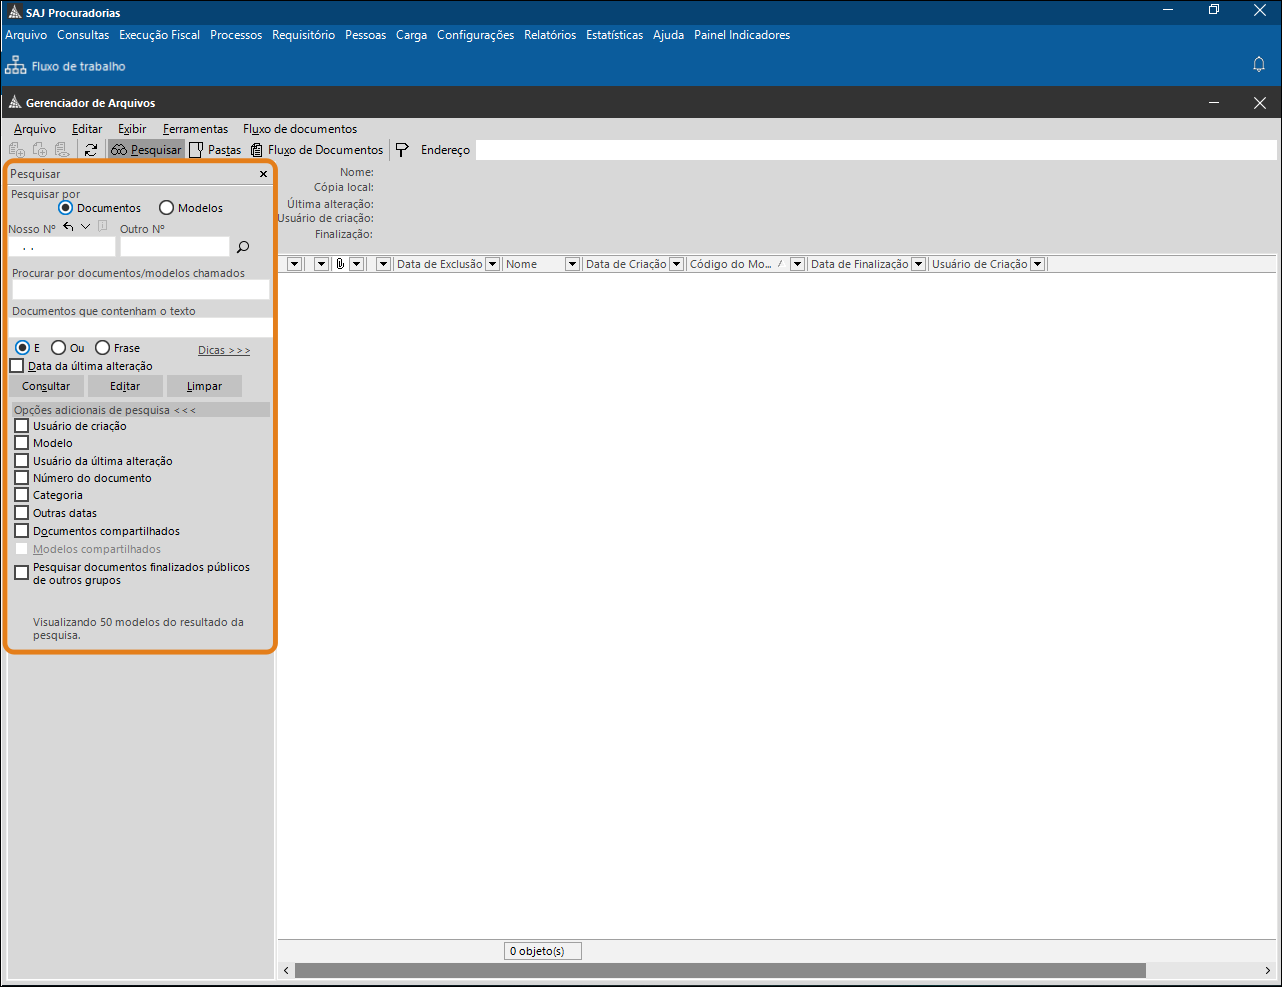This screenshot has height=987, width=1282.
Task: Check the Usuário de criação option
Action: 22,426
